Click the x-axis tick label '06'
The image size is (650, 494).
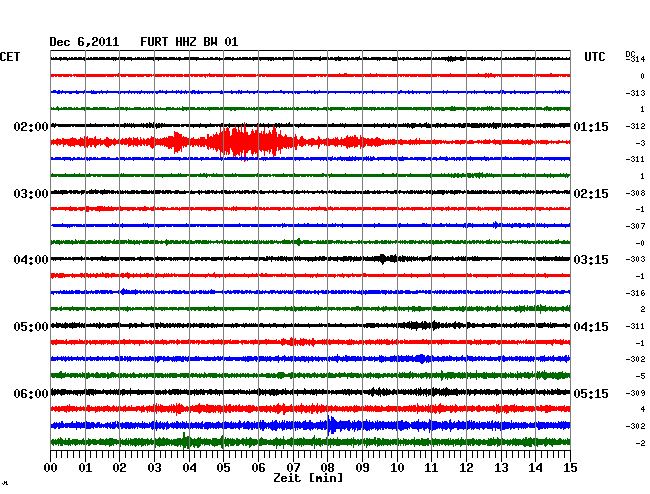pyautogui.click(x=259, y=468)
